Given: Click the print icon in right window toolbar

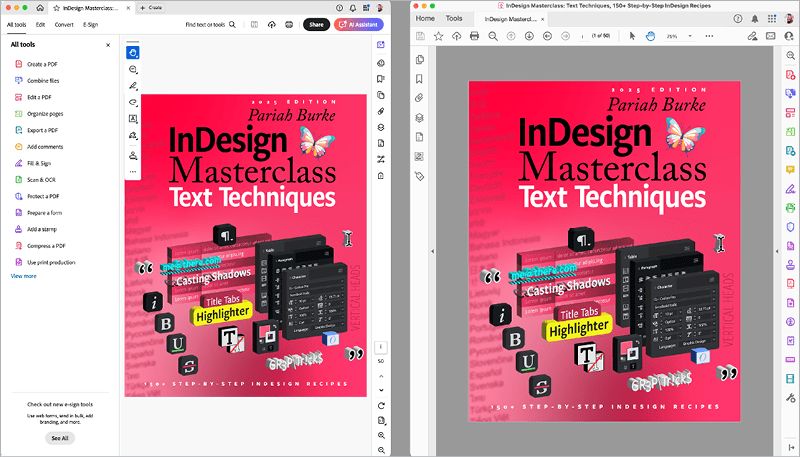Looking at the screenshot, I should 474,36.
